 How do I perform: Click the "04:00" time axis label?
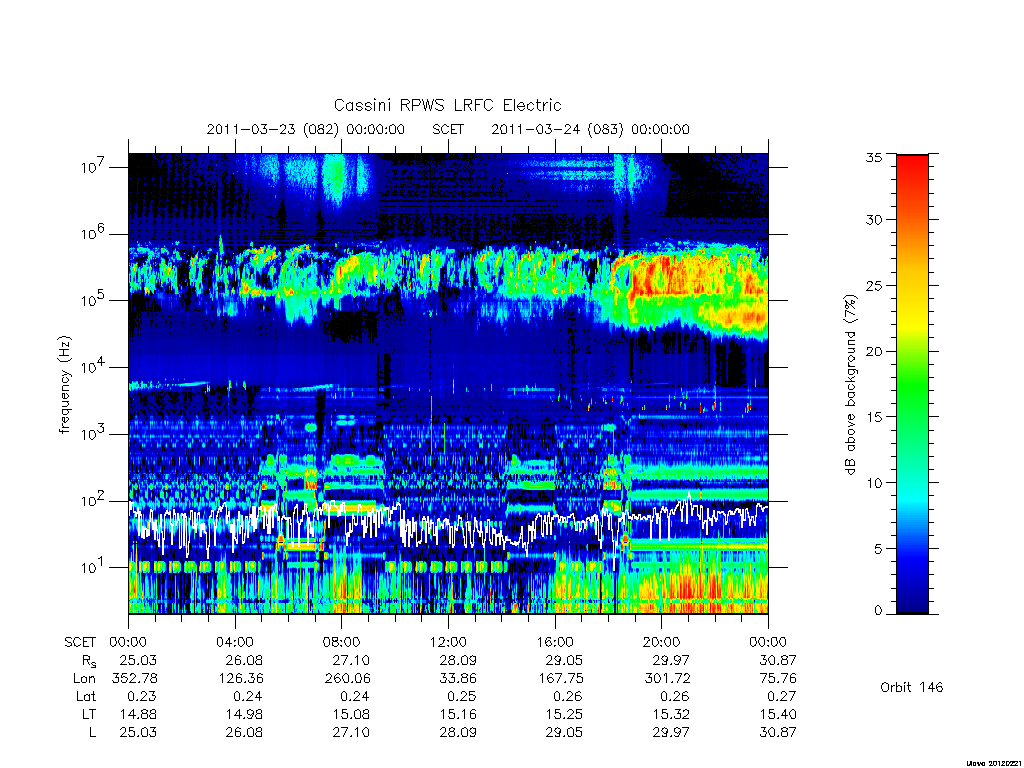tap(234, 643)
